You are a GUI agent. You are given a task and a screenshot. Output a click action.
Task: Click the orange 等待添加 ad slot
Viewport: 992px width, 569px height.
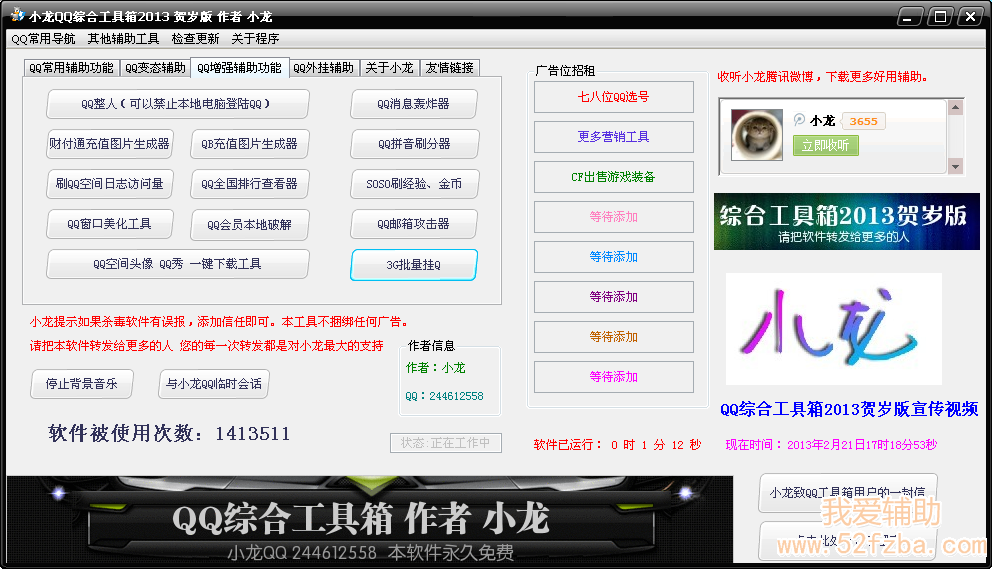(614, 337)
